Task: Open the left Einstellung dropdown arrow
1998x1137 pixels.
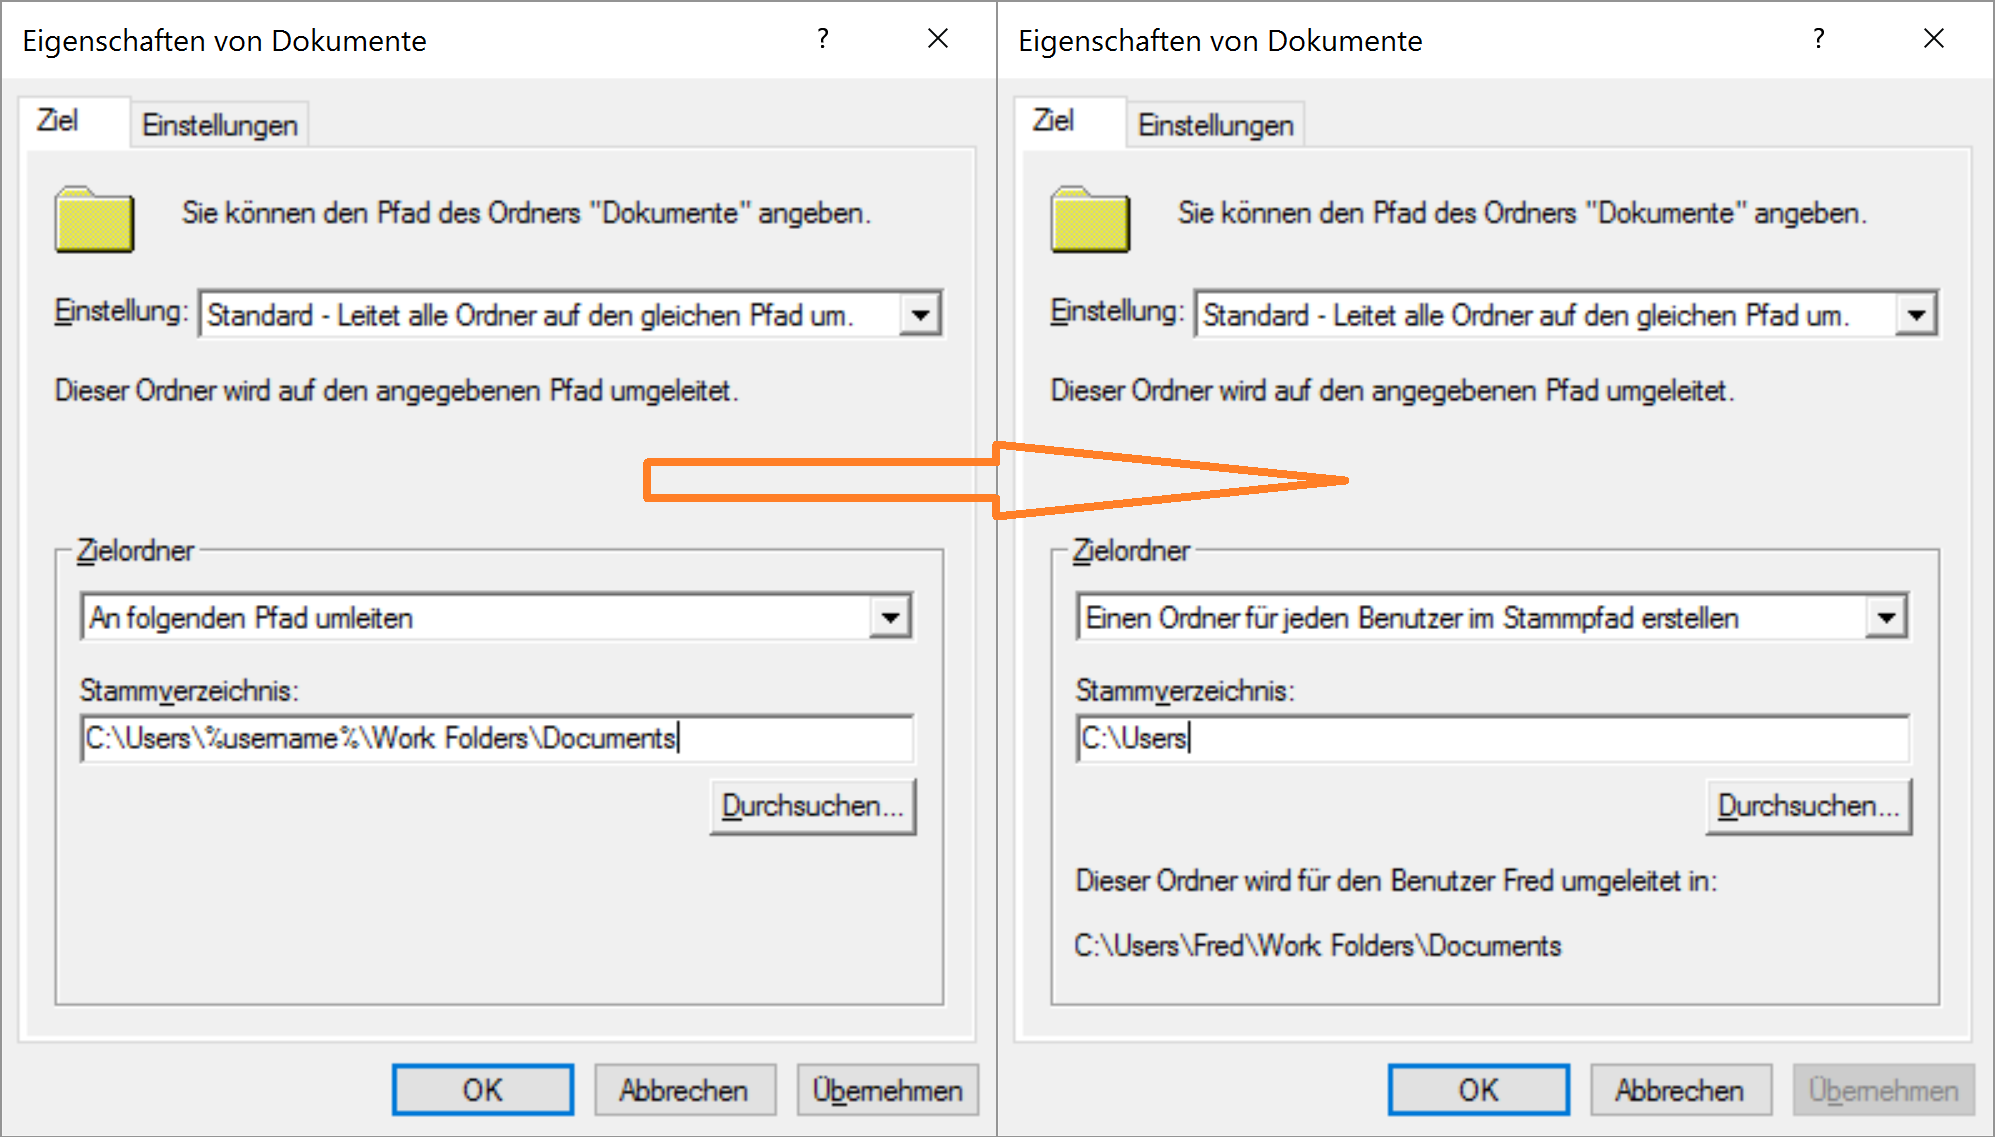Action: point(920,315)
